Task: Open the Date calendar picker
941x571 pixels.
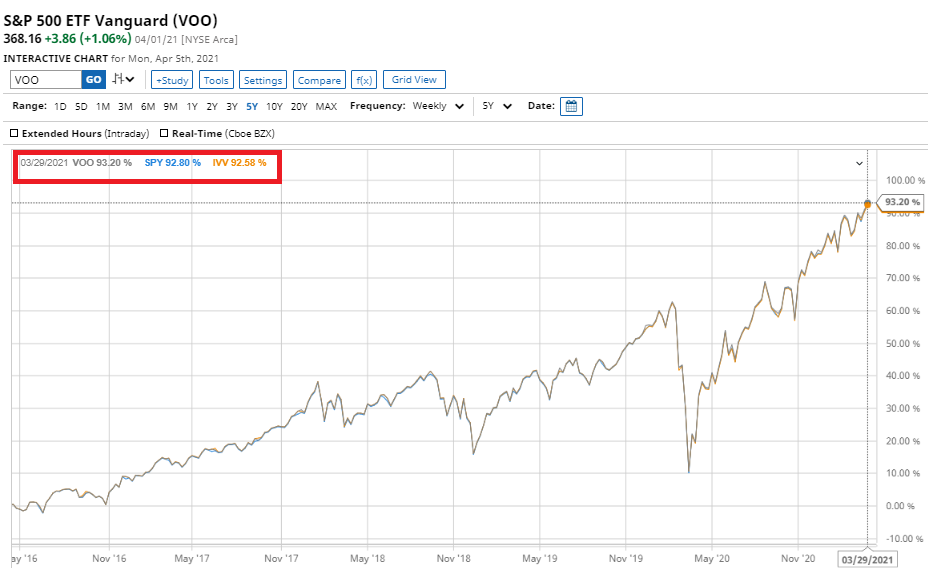Action: [571, 106]
